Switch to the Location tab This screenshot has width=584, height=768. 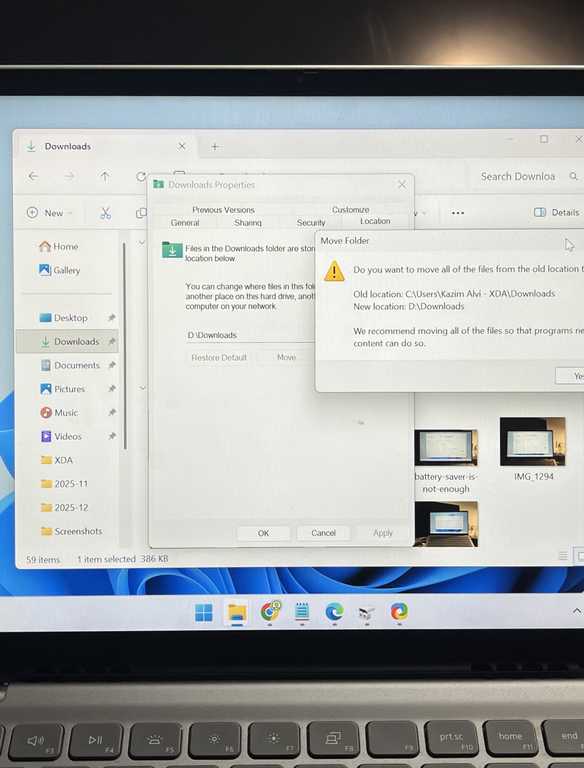click(x=375, y=221)
